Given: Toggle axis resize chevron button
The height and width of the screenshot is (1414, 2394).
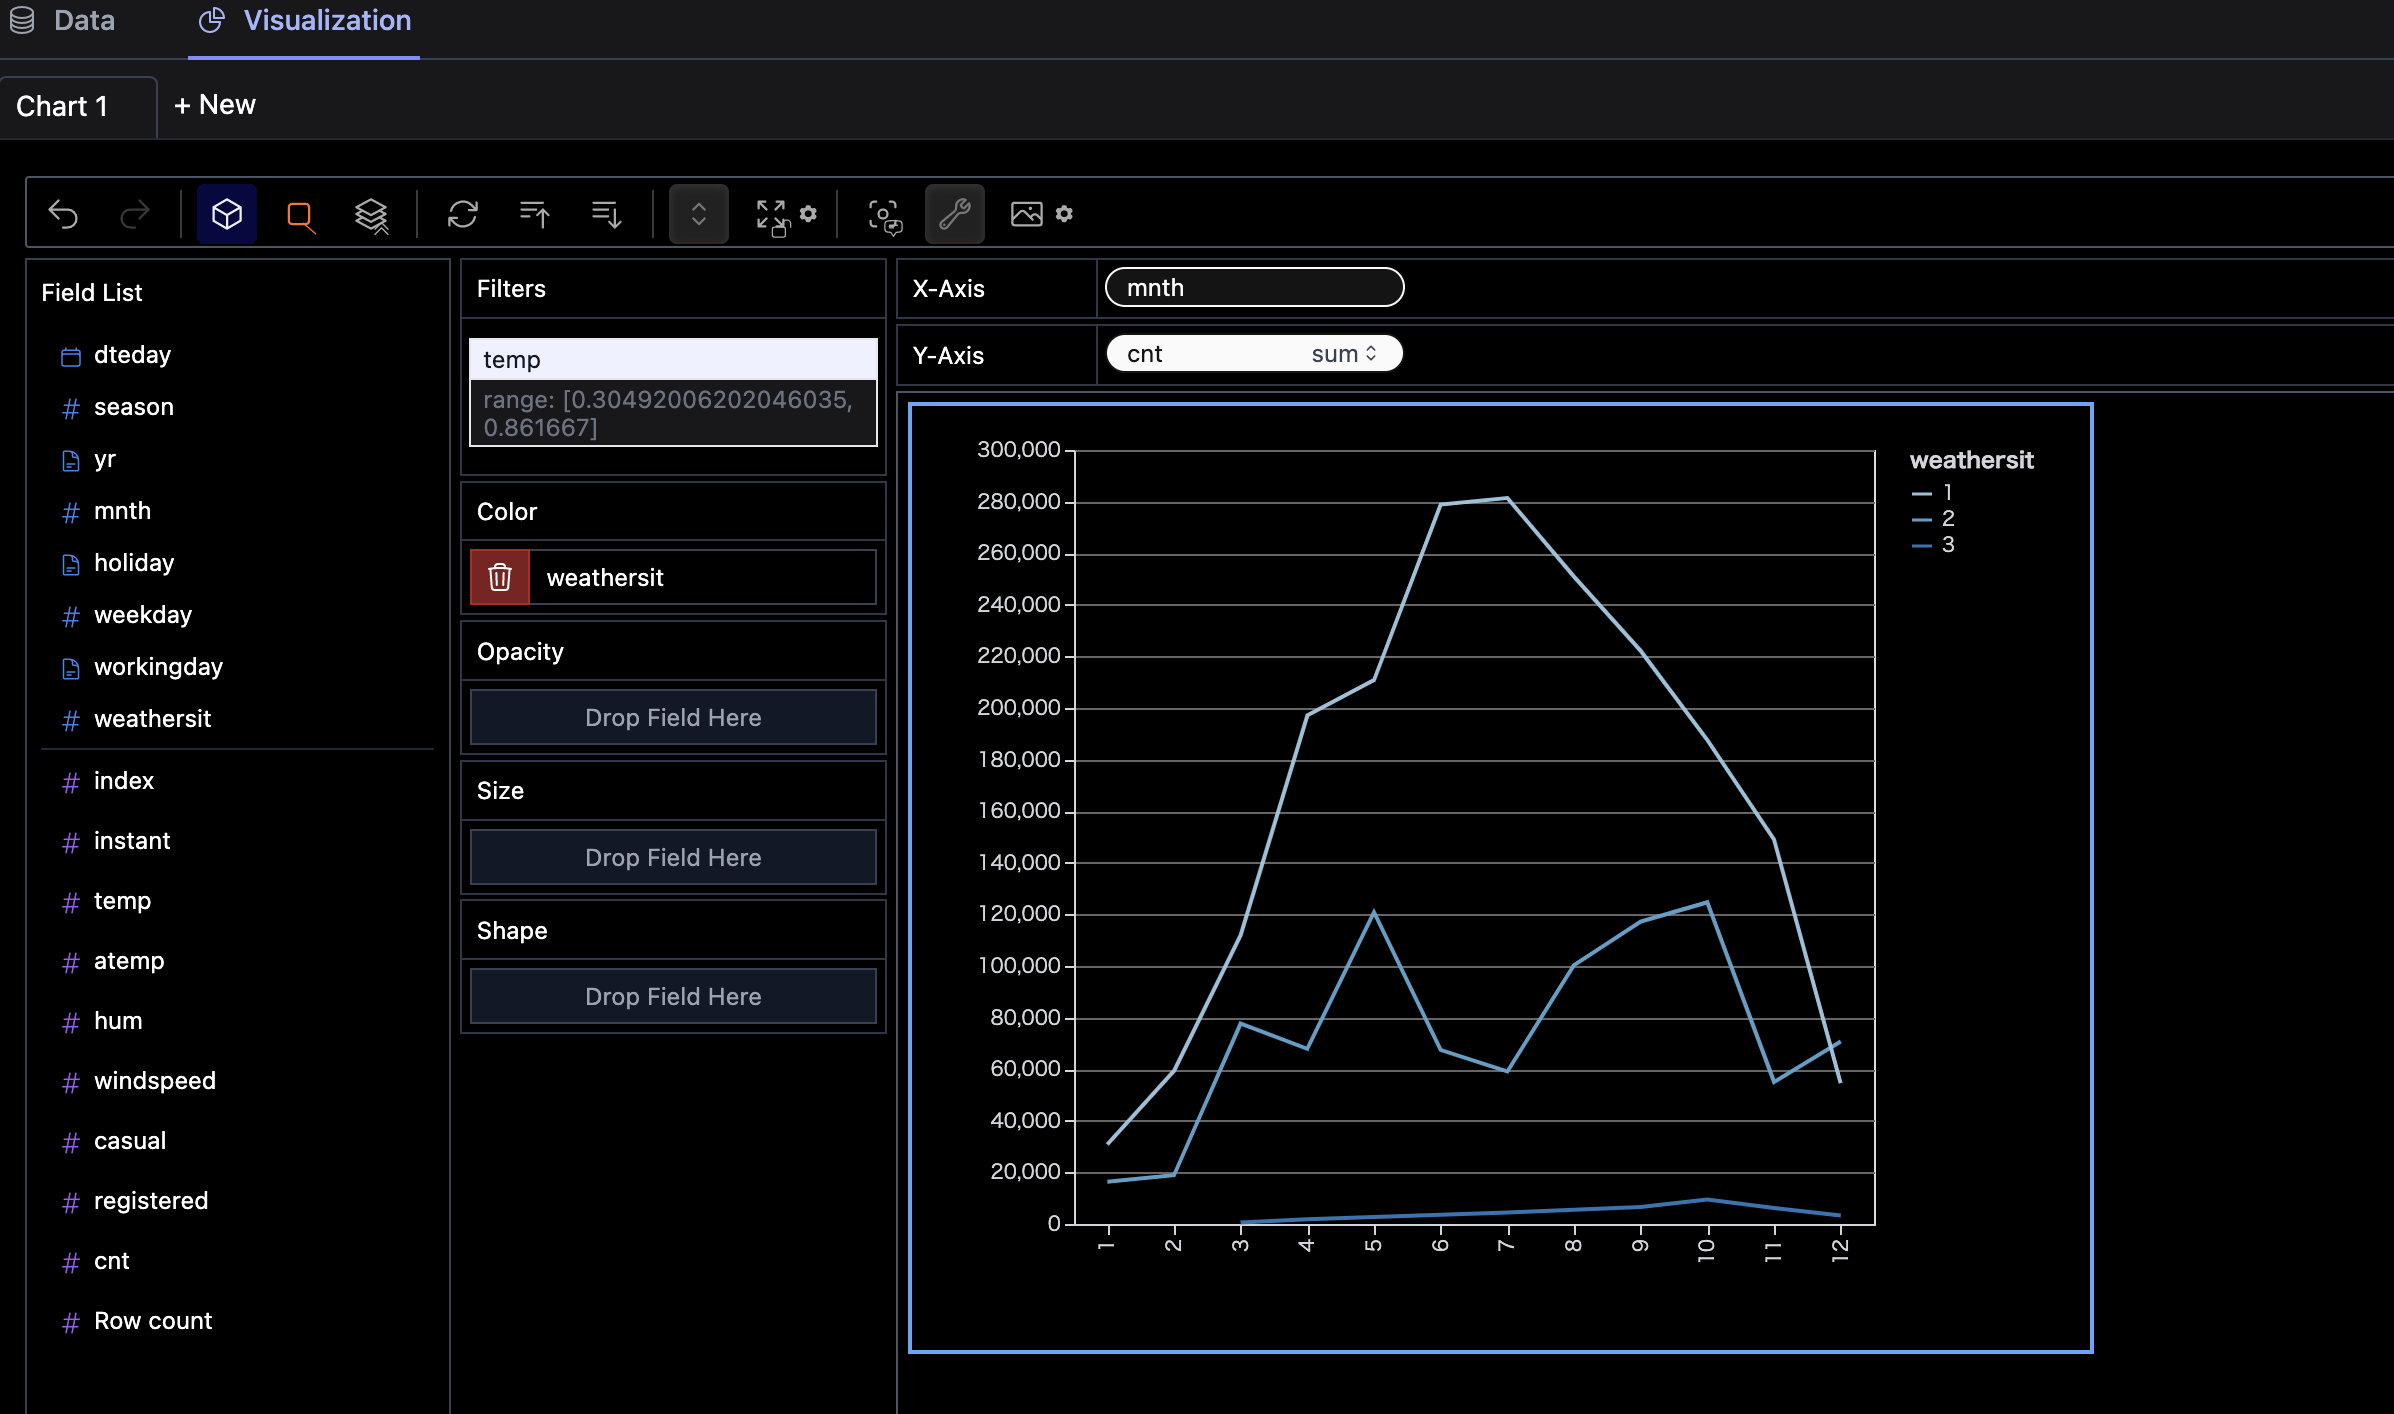Looking at the screenshot, I should [x=698, y=214].
